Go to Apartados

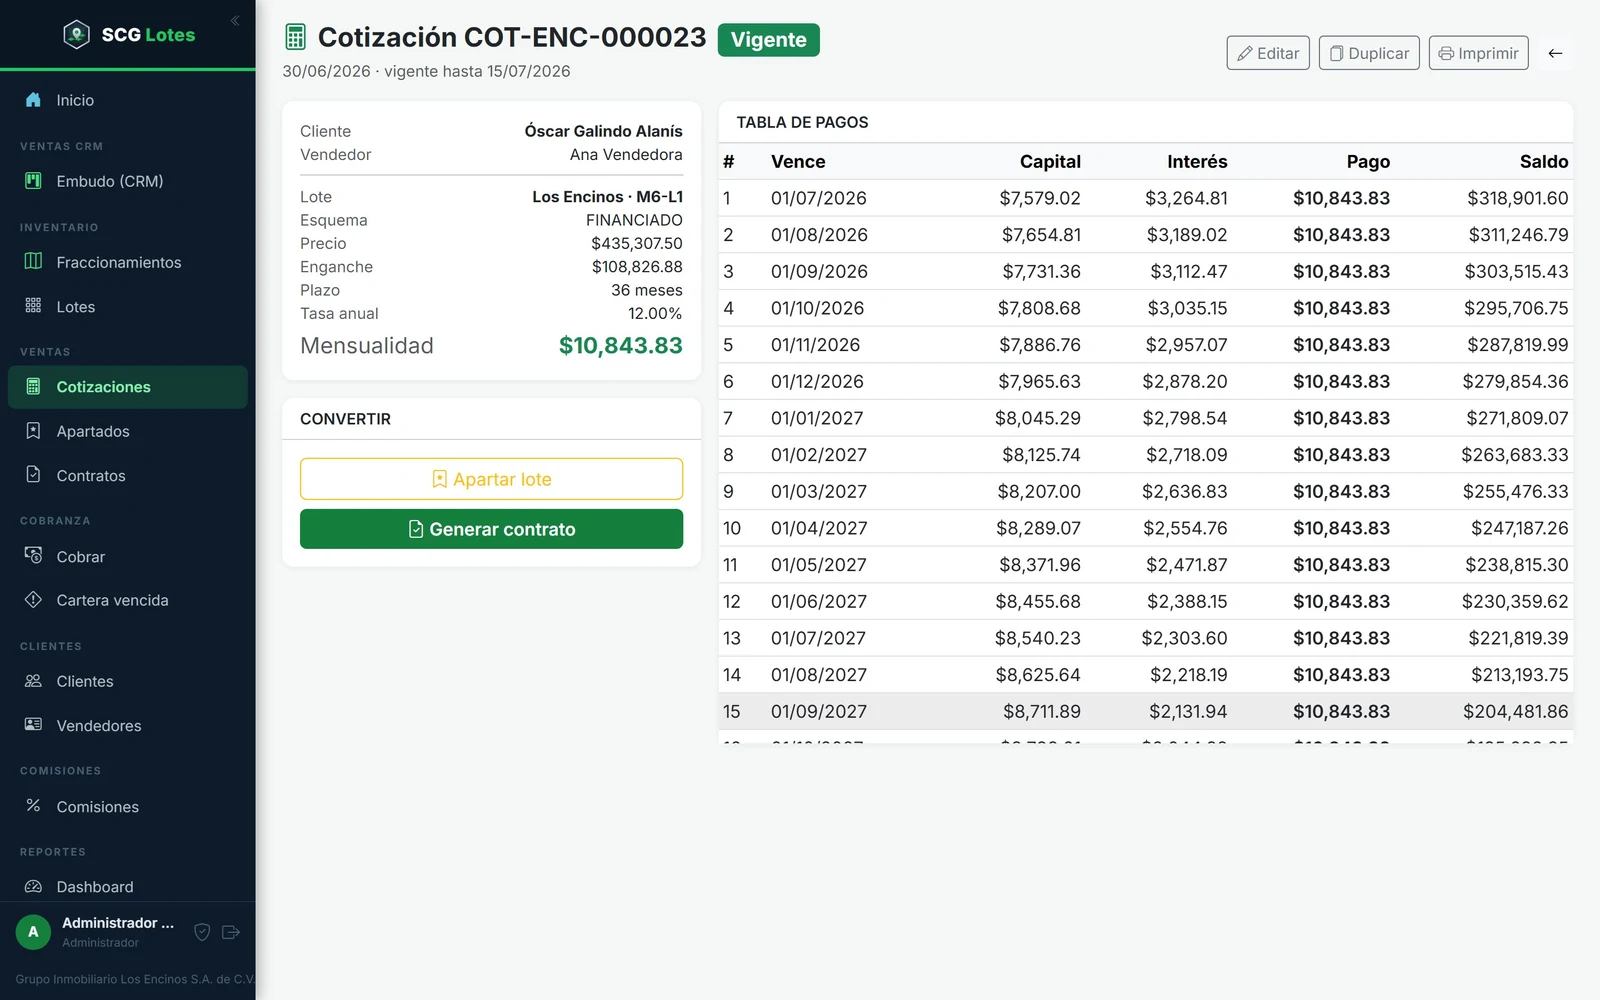[x=127, y=431]
